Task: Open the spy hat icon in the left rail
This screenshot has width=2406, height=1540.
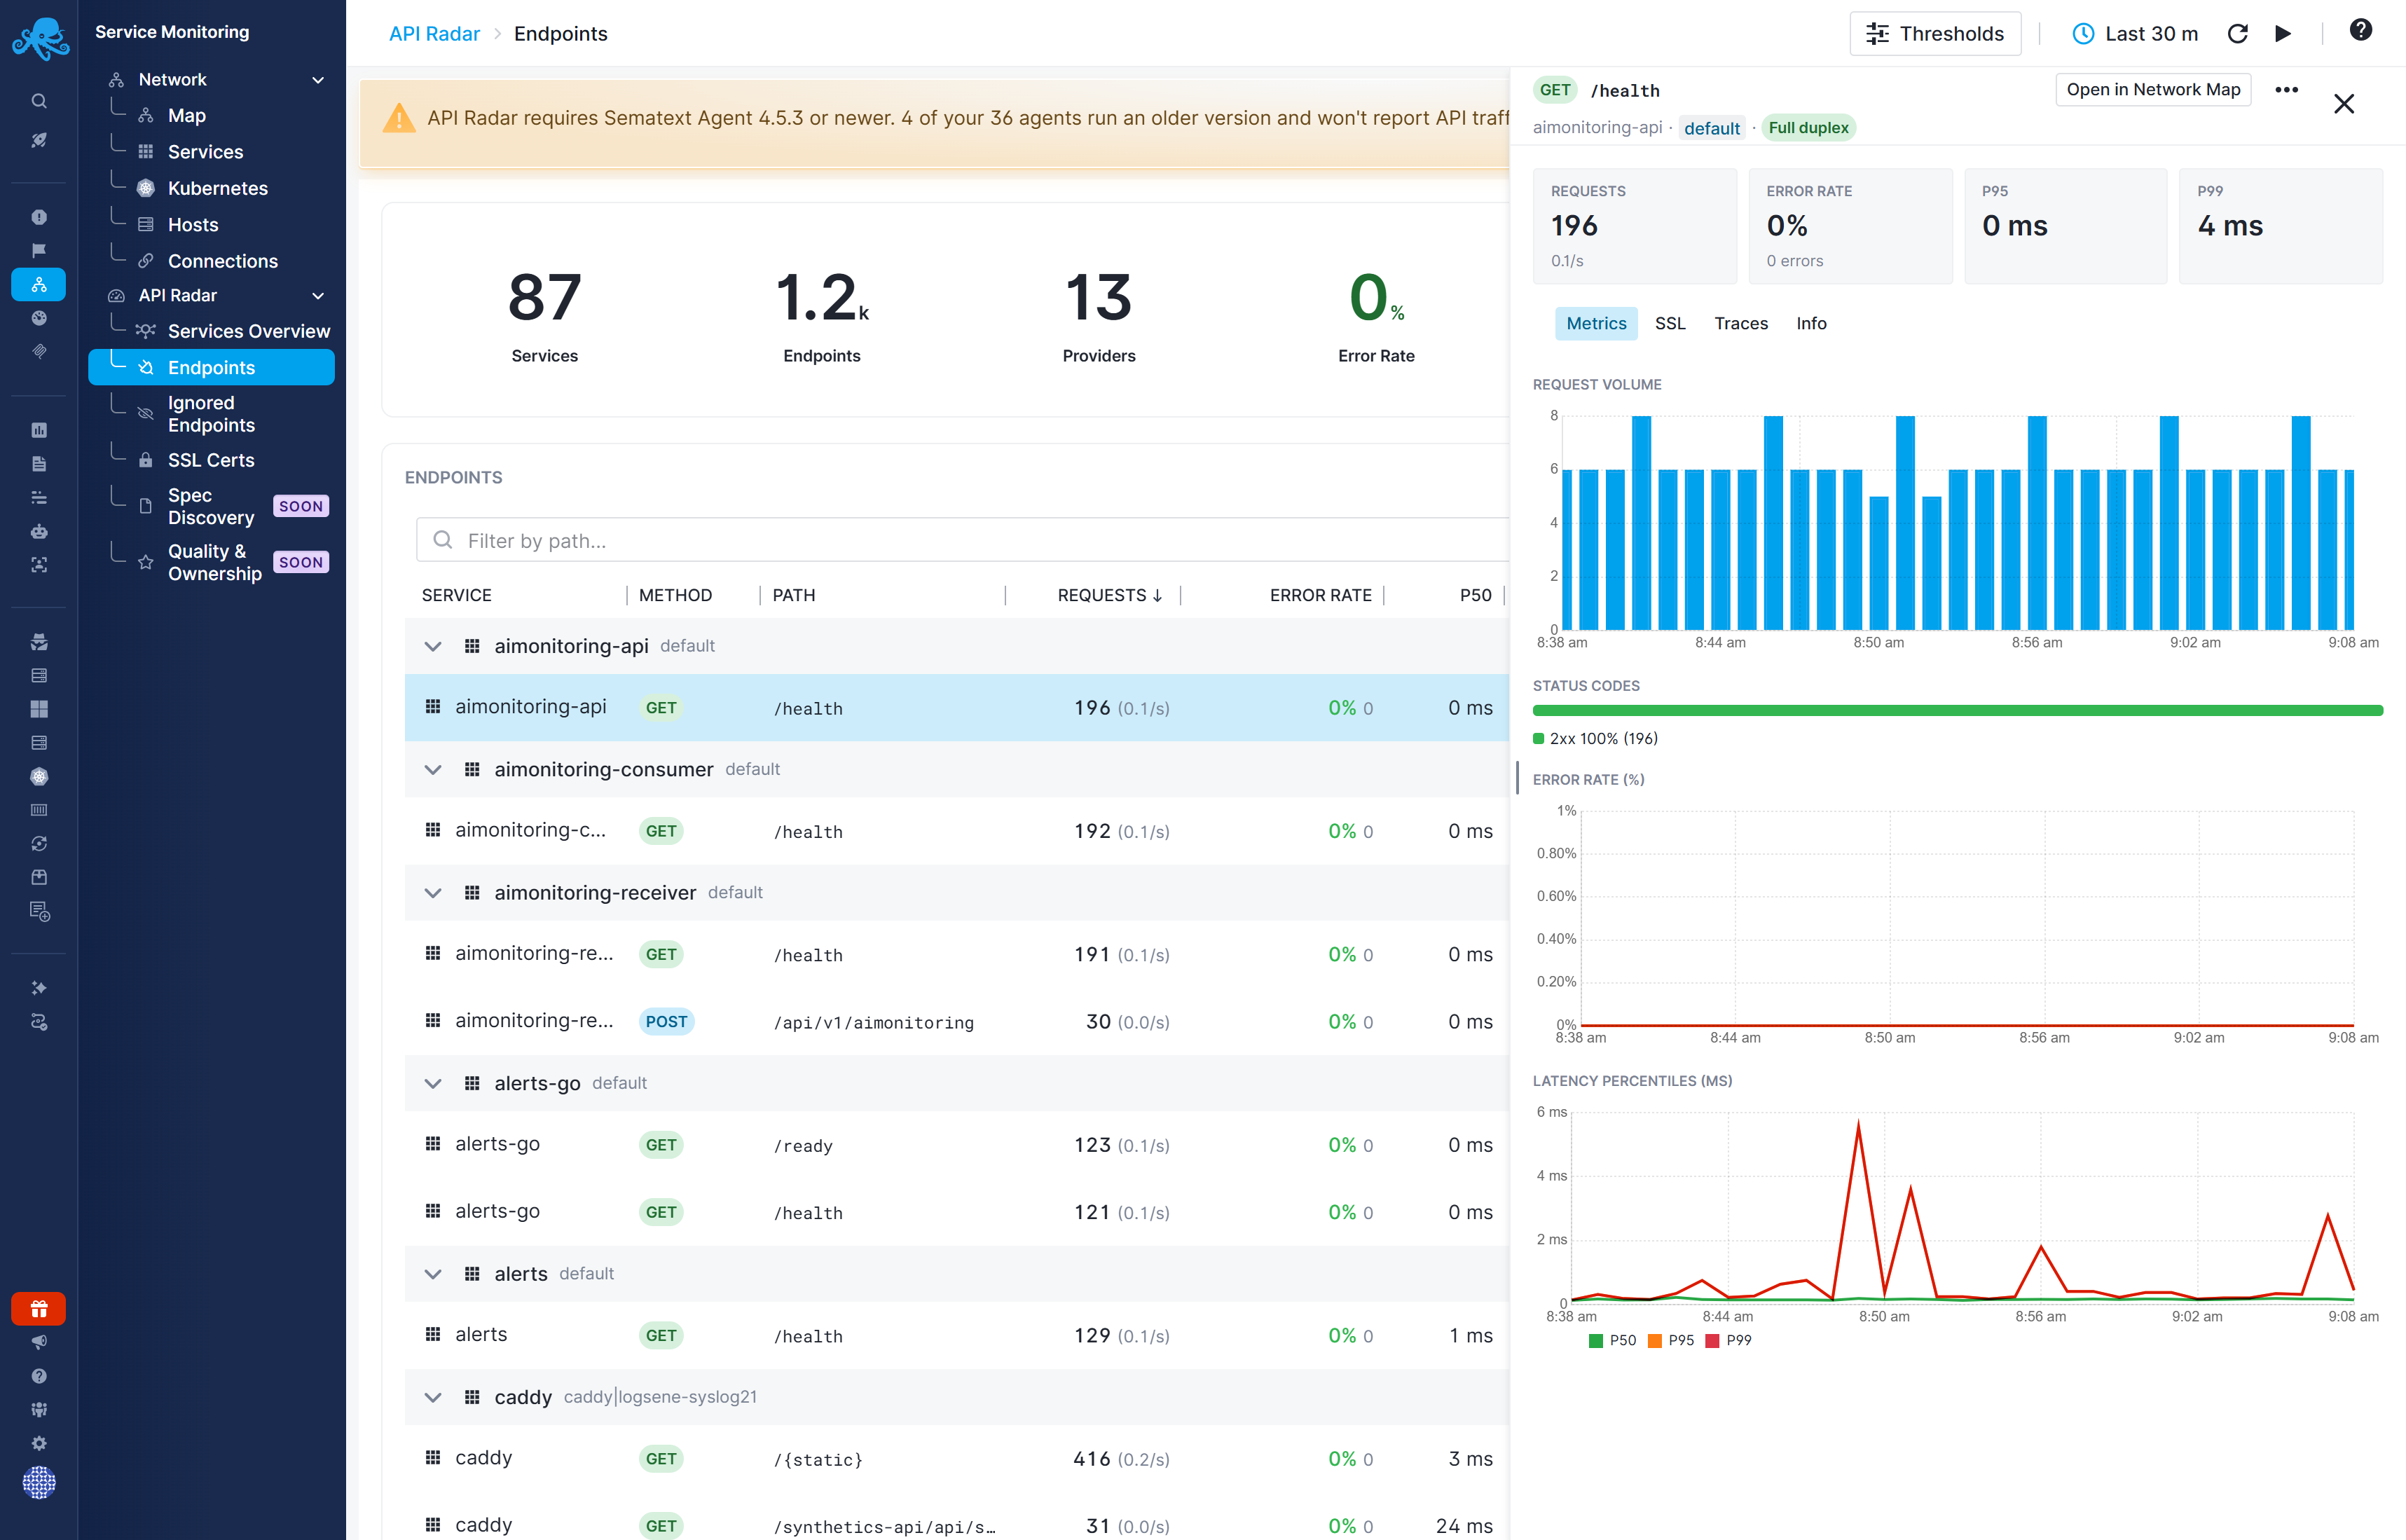Action: [x=39, y=642]
